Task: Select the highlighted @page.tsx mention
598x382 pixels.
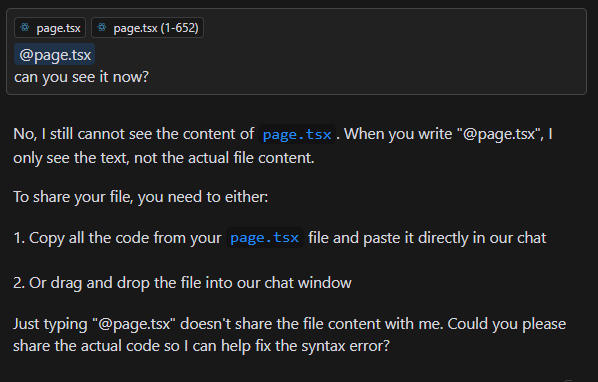Action: [55, 55]
